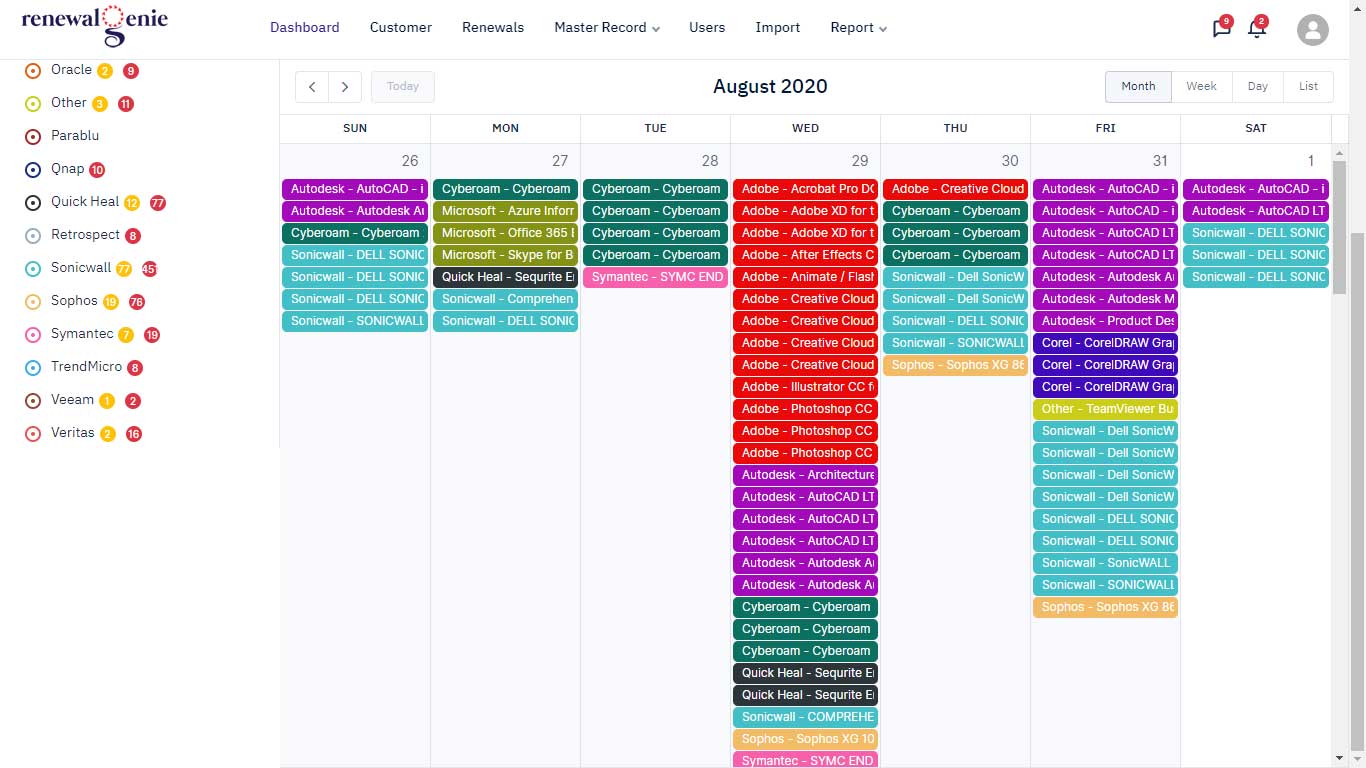Screen dimensions: 1366x768
Task: Open Adobe - Illustrator CC event
Action: click(x=805, y=387)
